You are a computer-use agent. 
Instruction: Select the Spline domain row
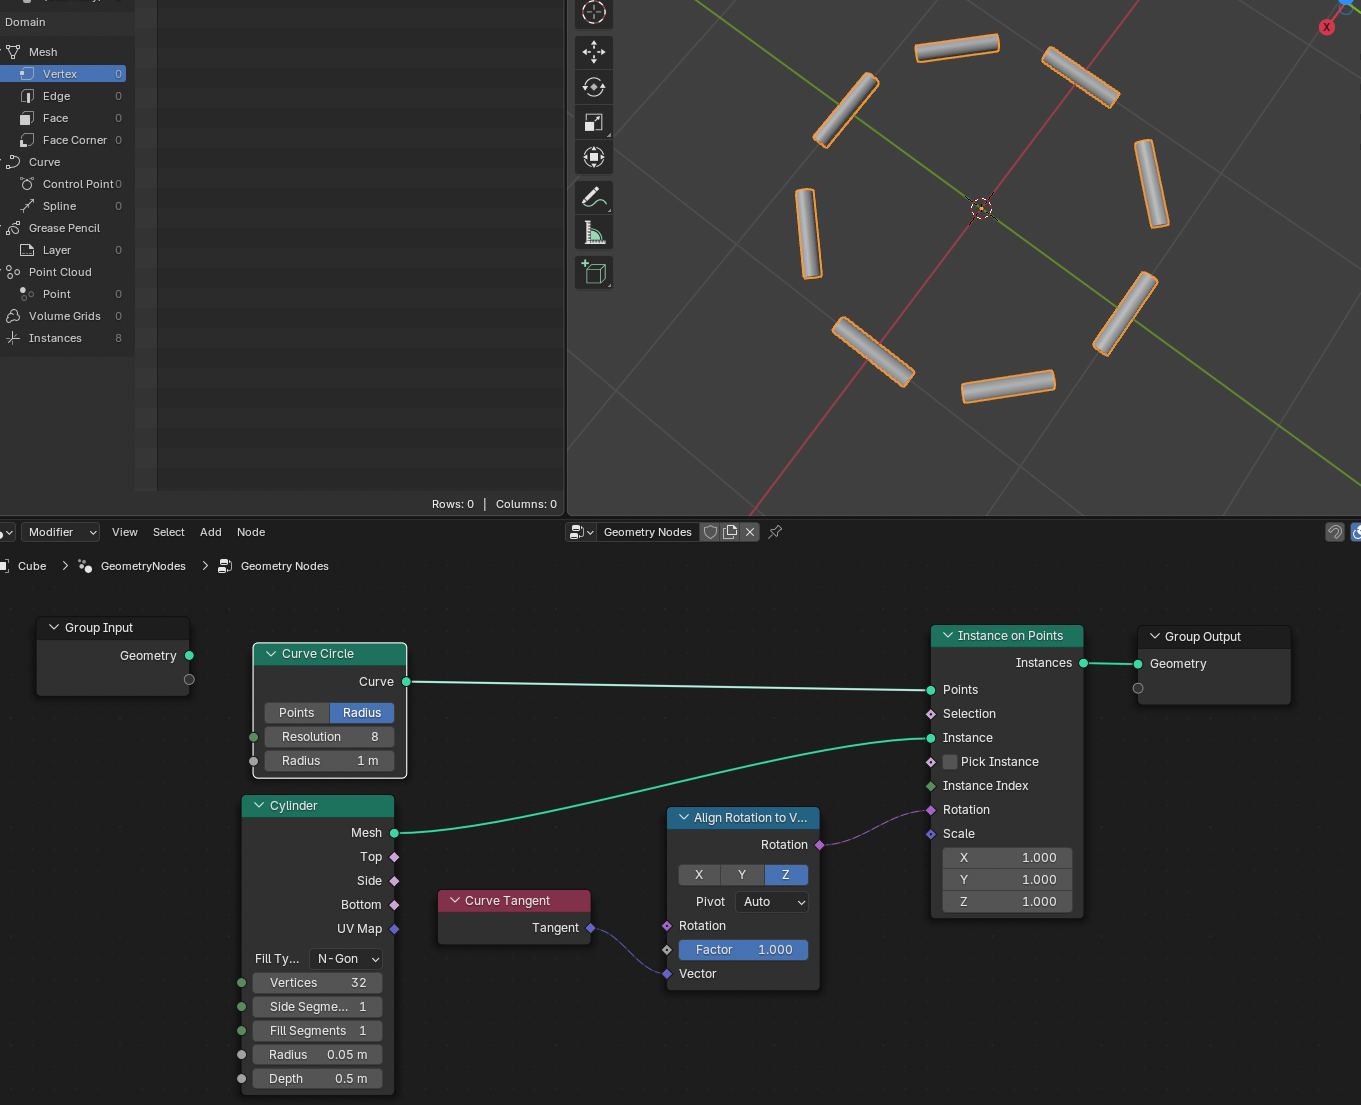click(63, 206)
